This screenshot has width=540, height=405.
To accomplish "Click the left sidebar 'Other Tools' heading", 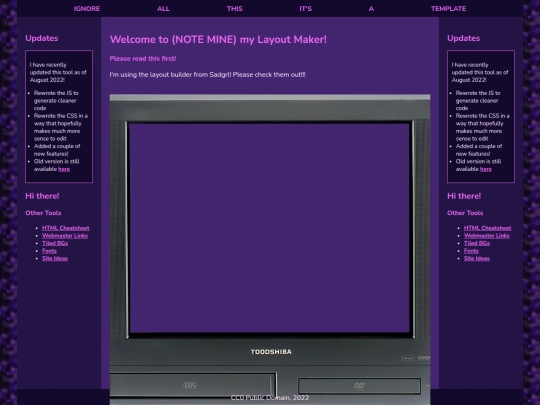I will 43,213.
